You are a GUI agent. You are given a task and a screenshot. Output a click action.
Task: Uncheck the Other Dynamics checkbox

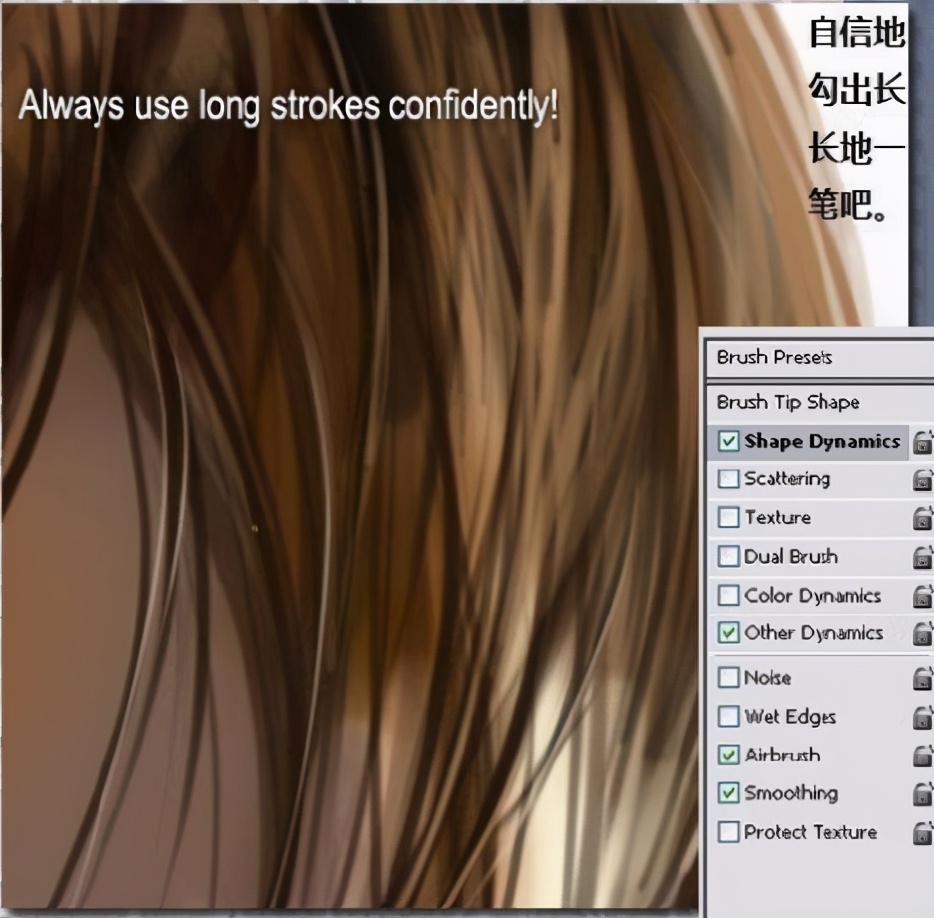728,632
